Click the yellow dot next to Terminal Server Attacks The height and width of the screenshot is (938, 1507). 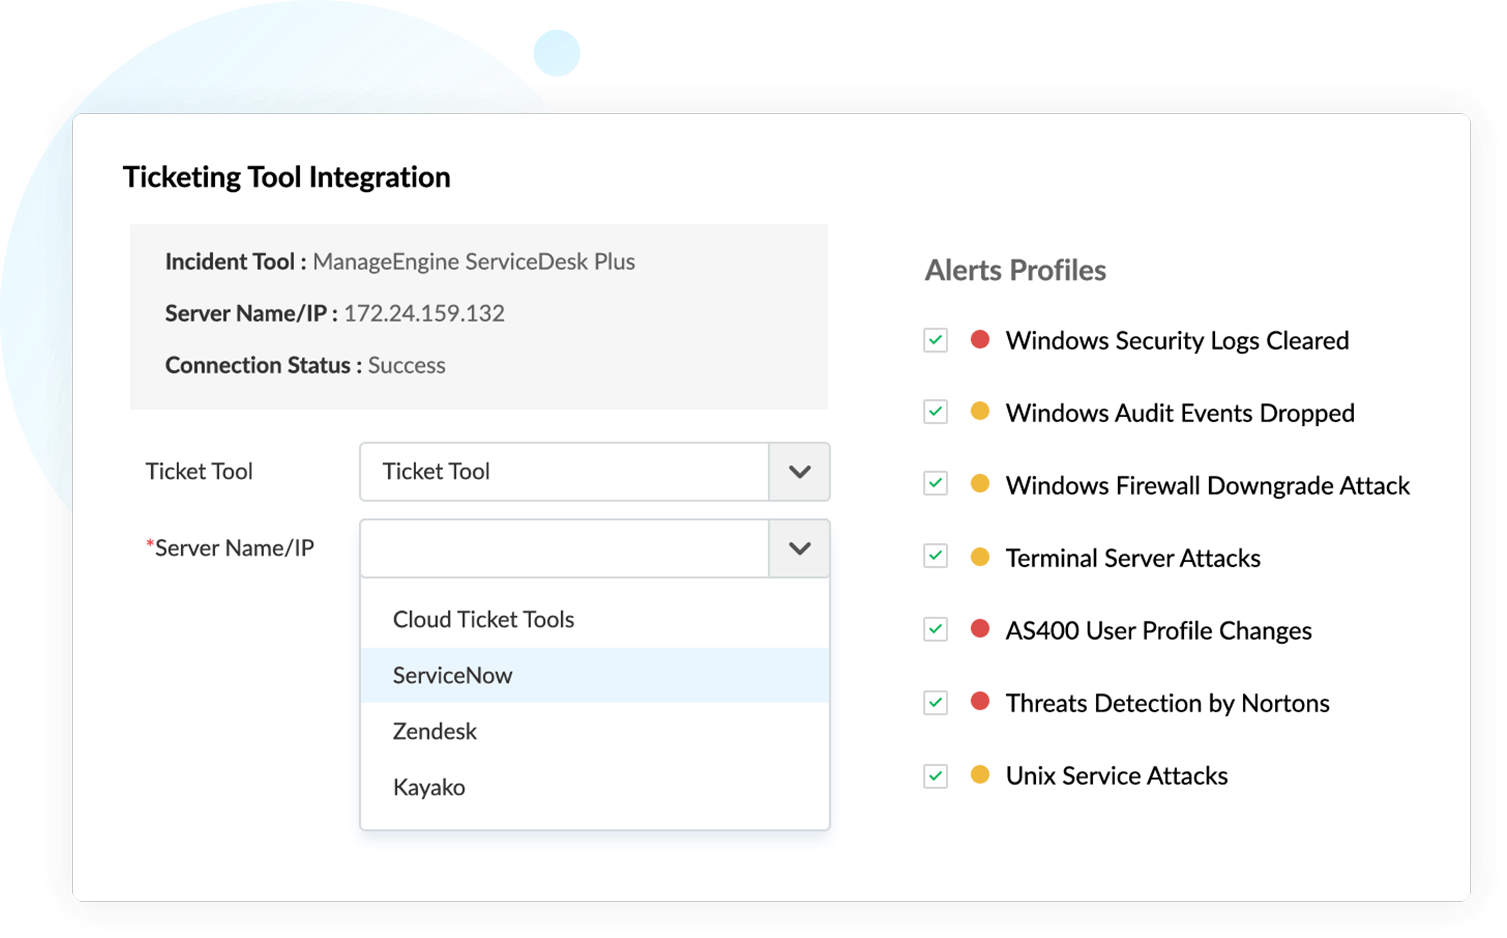click(980, 557)
